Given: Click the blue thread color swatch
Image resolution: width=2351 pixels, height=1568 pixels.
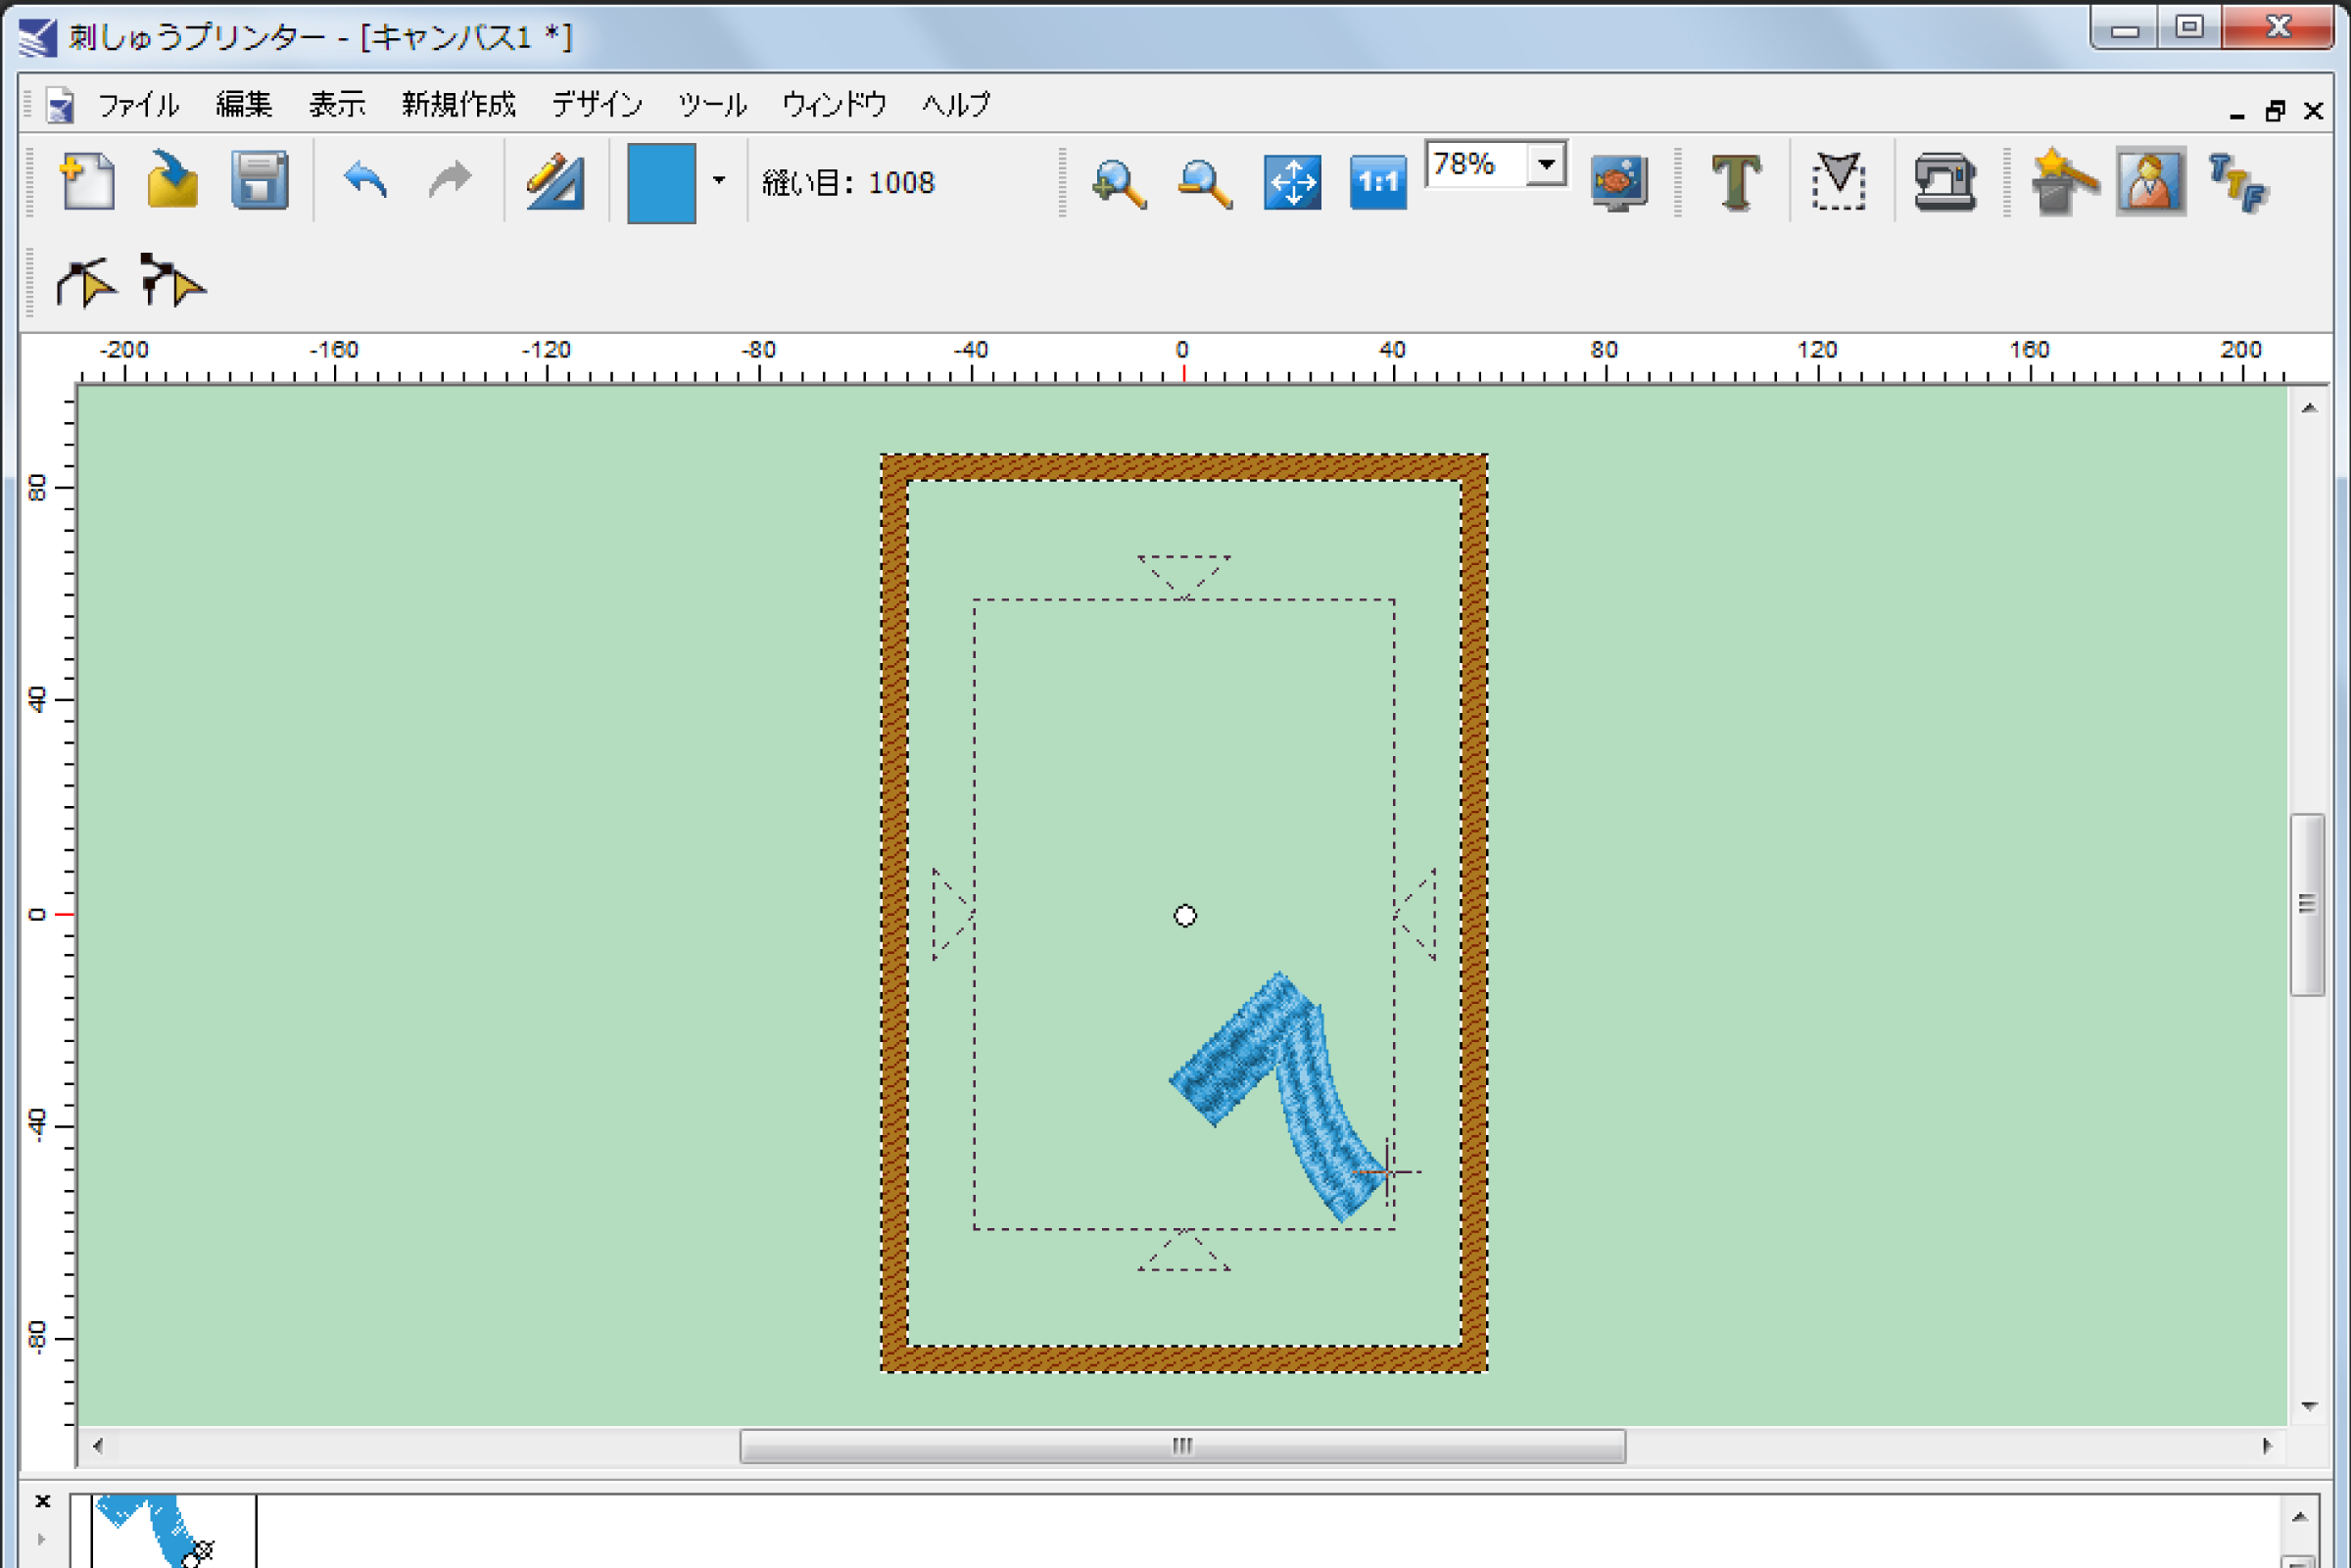Looking at the screenshot, I should click(661, 183).
